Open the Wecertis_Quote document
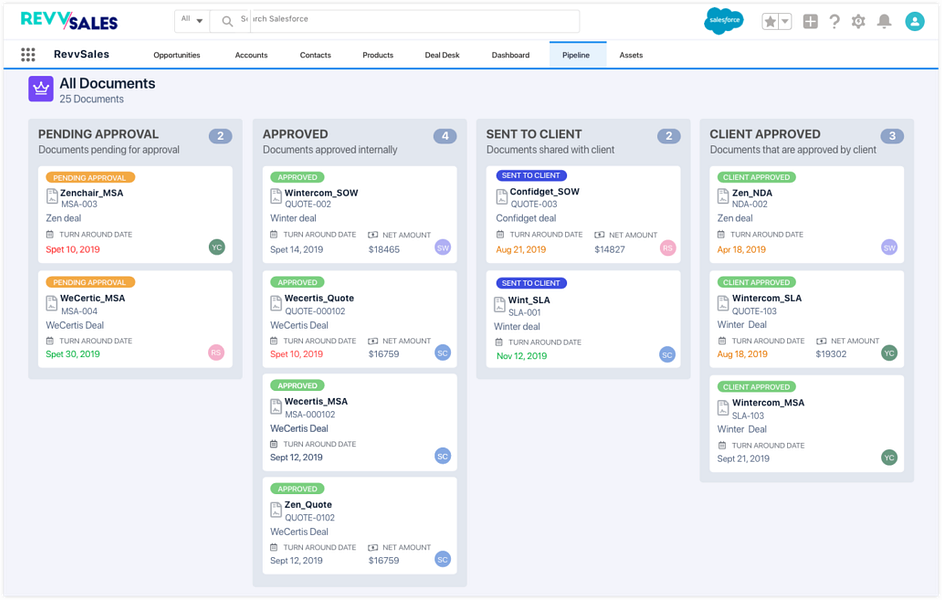 (319, 298)
